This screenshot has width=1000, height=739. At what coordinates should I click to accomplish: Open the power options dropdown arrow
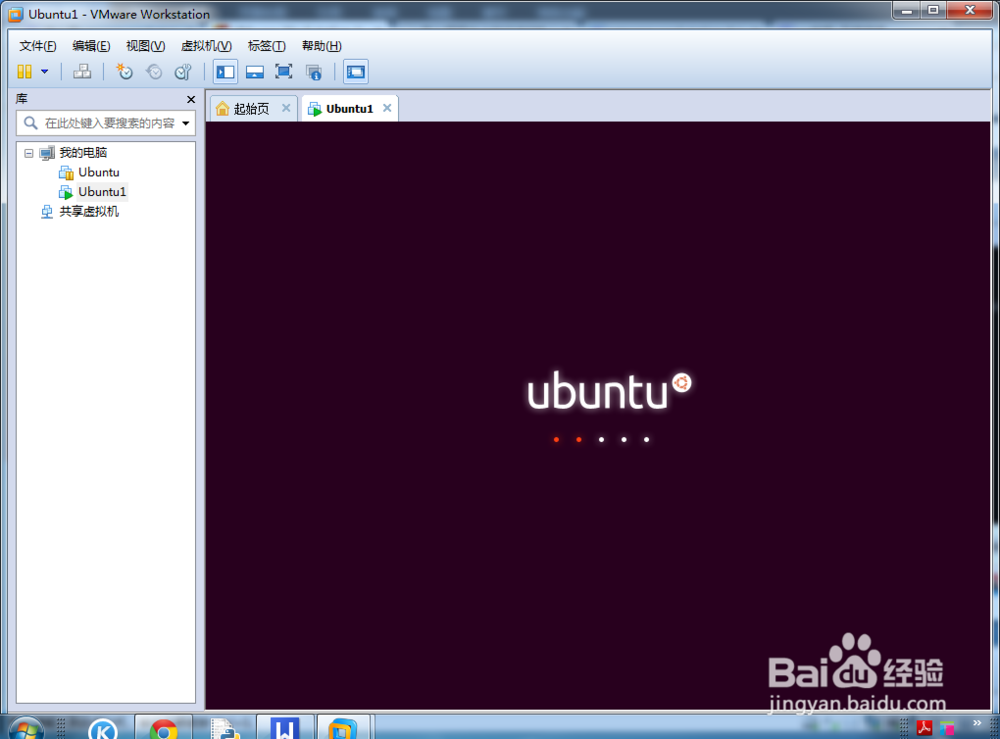coord(45,71)
